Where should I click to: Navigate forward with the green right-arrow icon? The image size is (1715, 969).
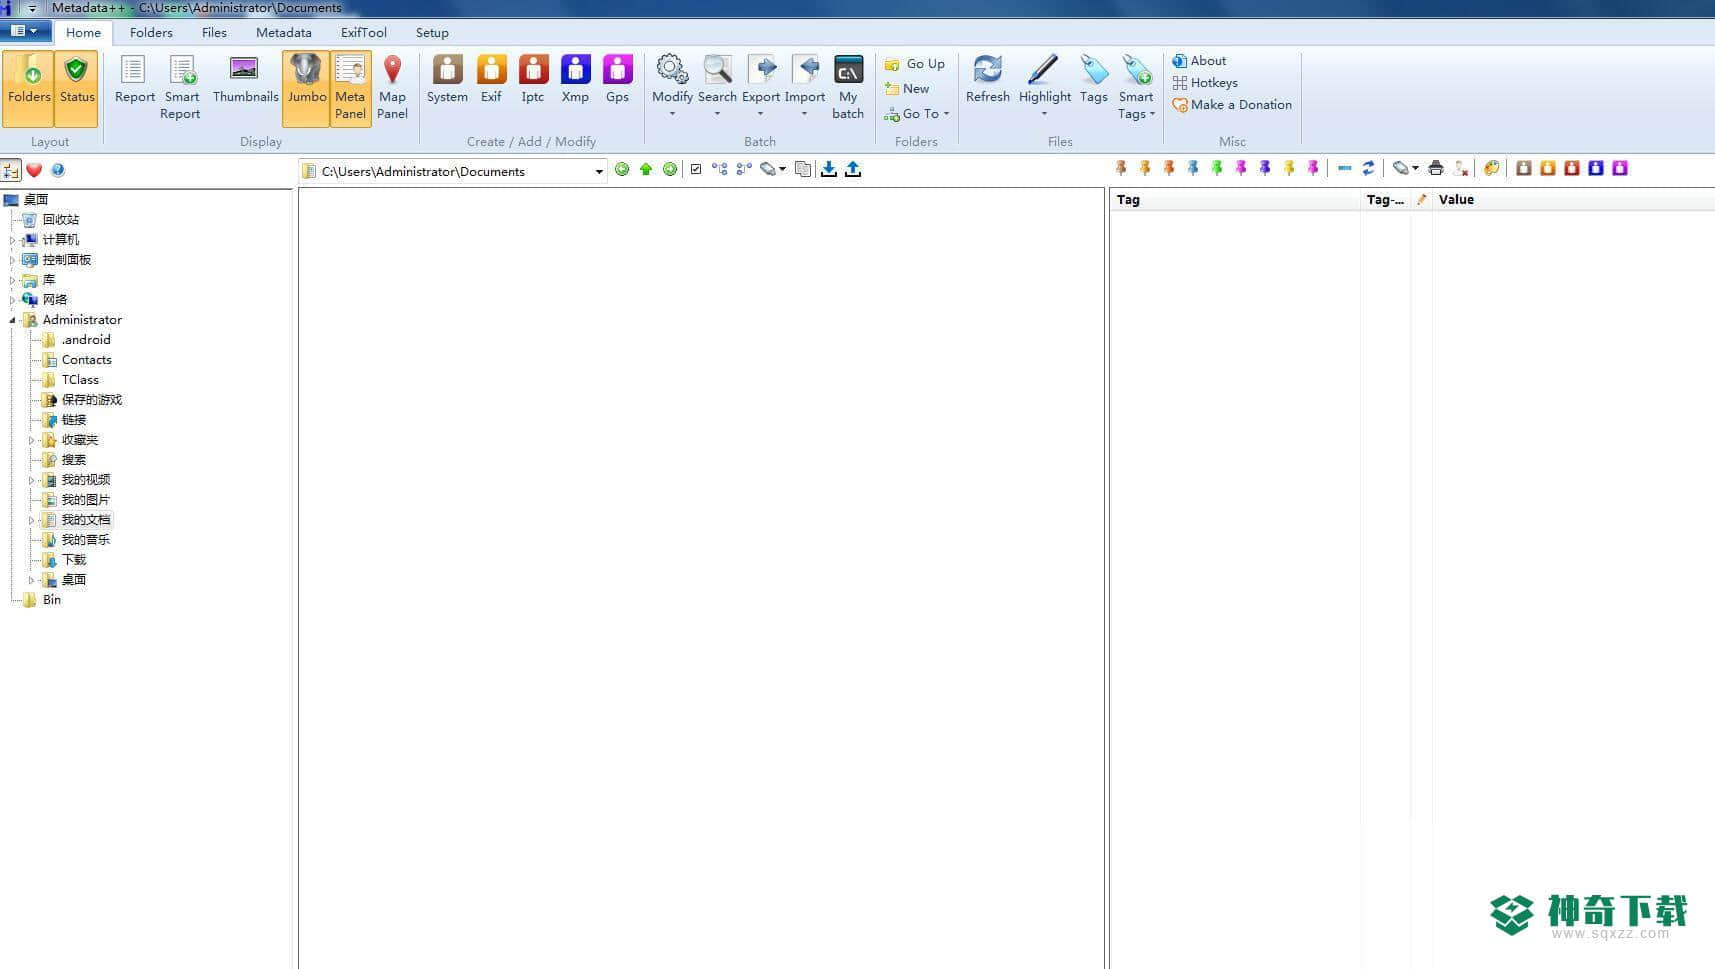point(670,170)
